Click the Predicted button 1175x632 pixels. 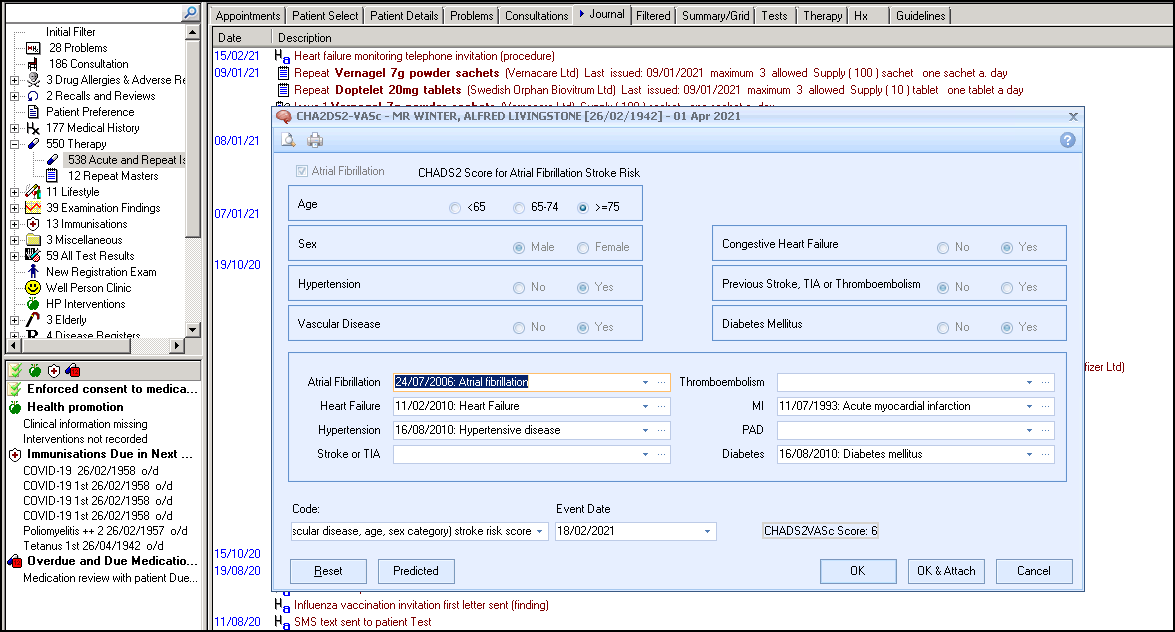click(x=416, y=571)
